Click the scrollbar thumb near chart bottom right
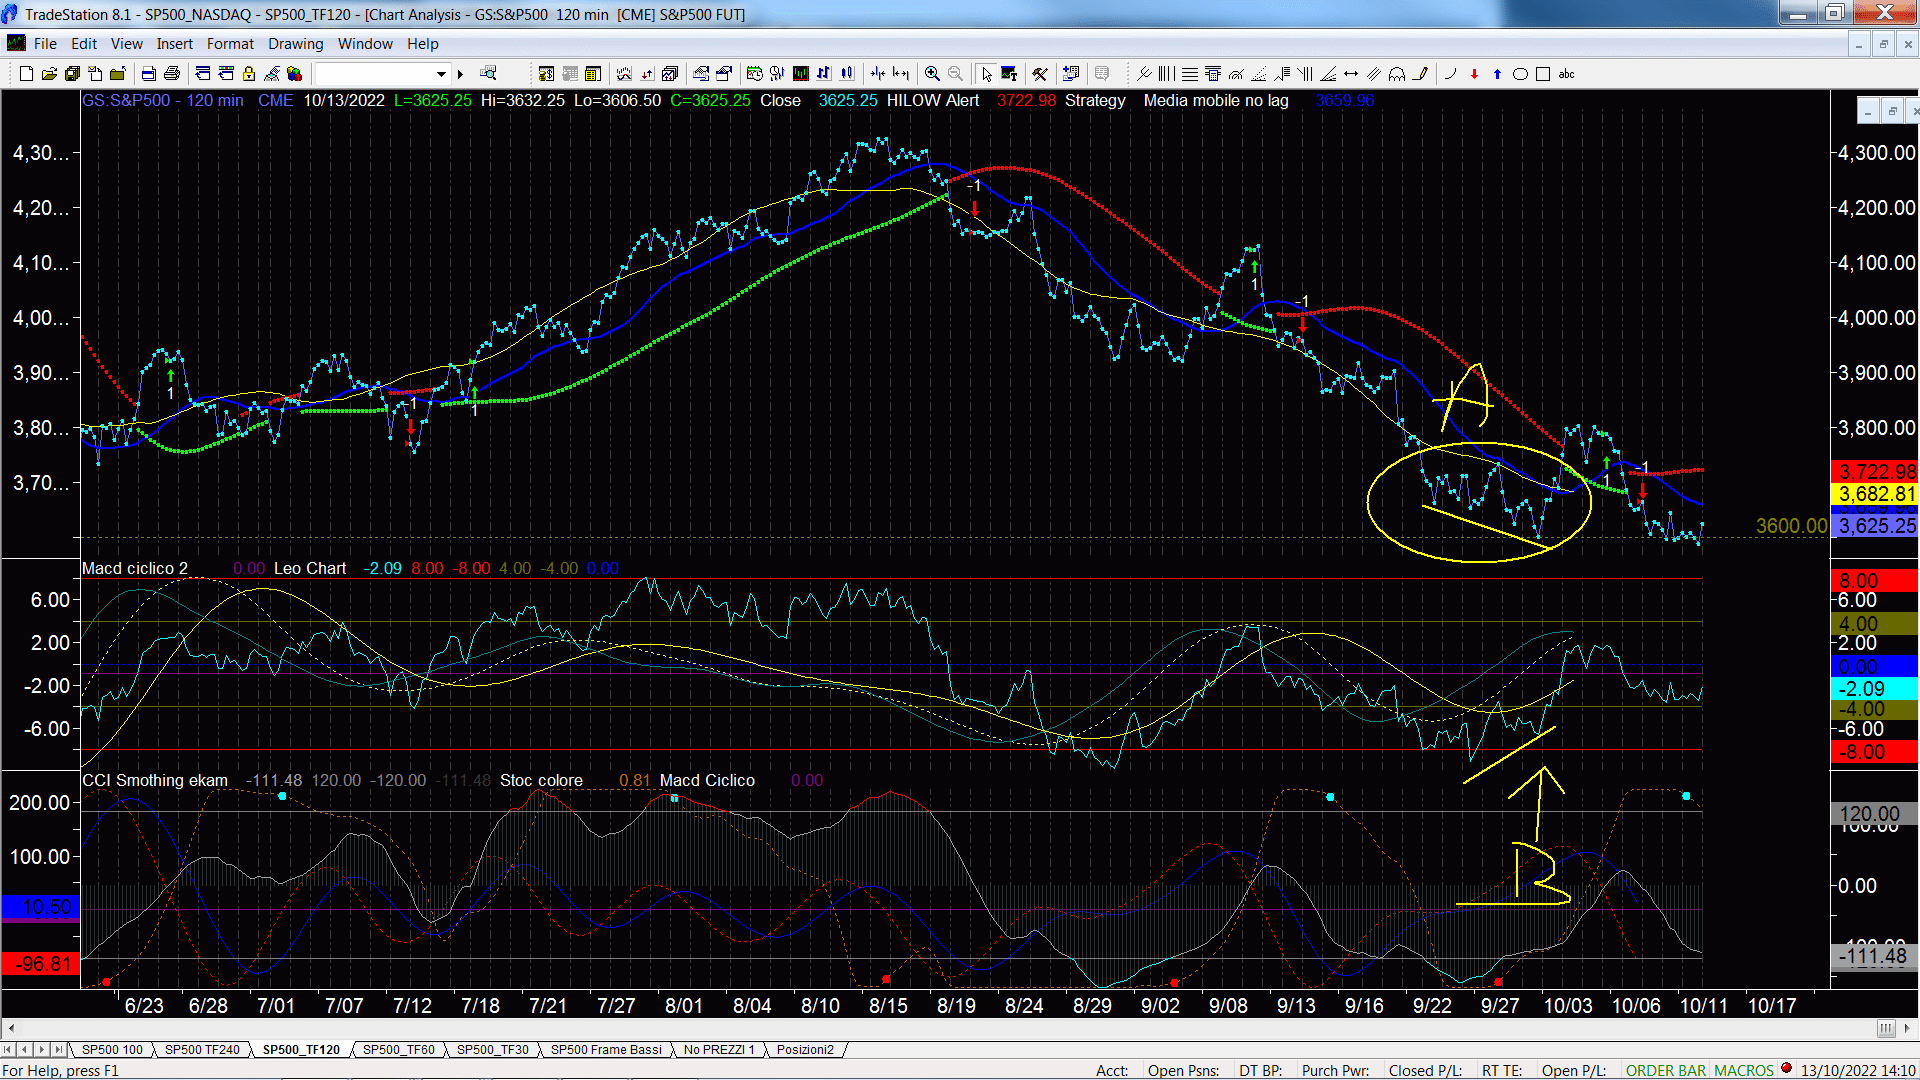Image resolution: width=1920 pixels, height=1080 pixels. point(1885,1029)
